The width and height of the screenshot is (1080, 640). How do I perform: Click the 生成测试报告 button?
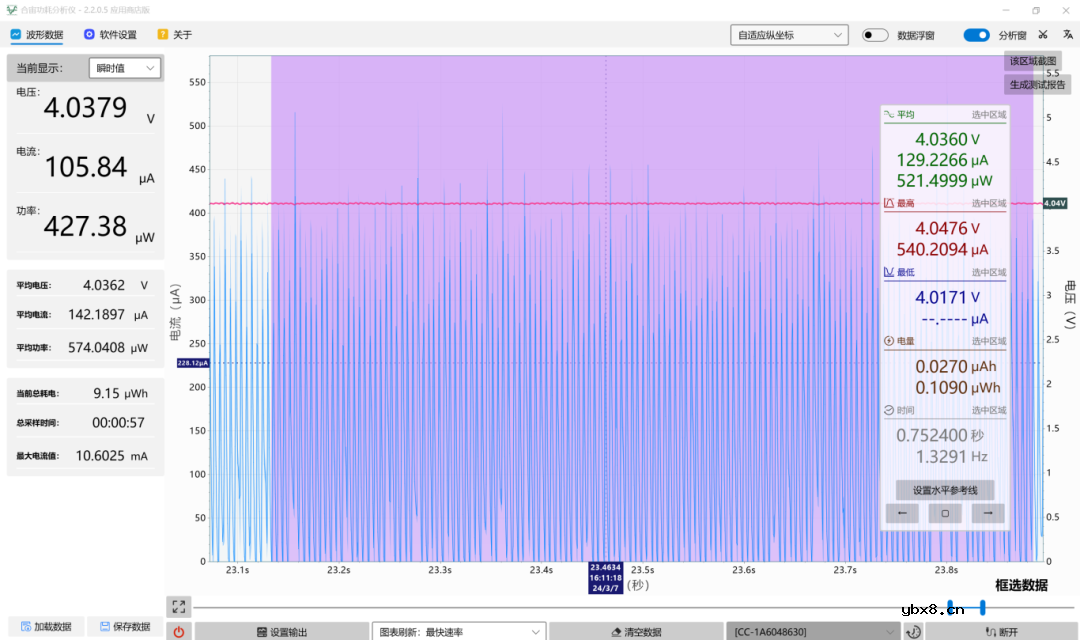click(x=1037, y=84)
